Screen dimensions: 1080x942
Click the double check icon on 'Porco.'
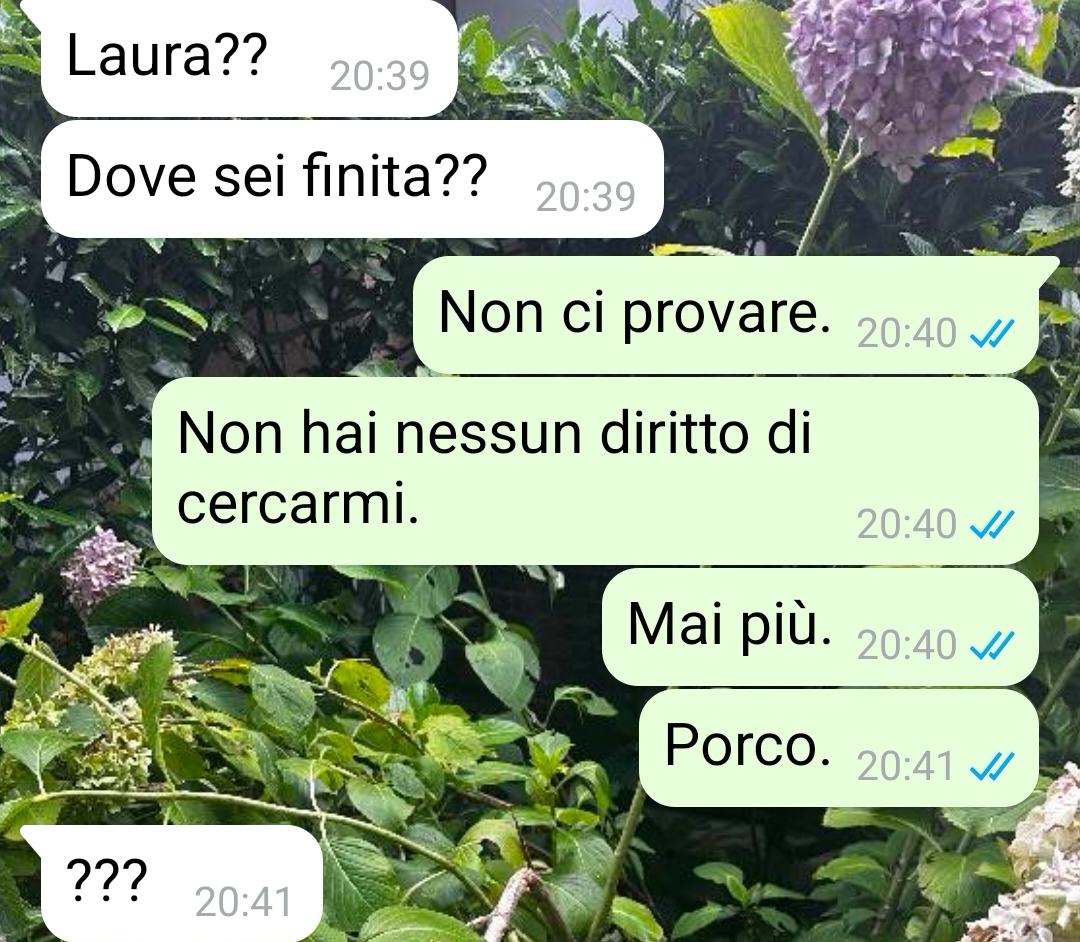click(x=991, y=766)
